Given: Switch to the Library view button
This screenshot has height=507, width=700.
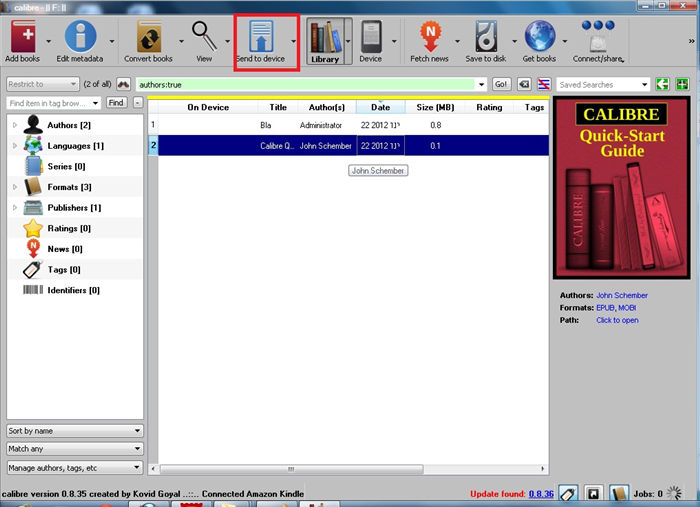Looking at the screenshot, I should (325, 41).
